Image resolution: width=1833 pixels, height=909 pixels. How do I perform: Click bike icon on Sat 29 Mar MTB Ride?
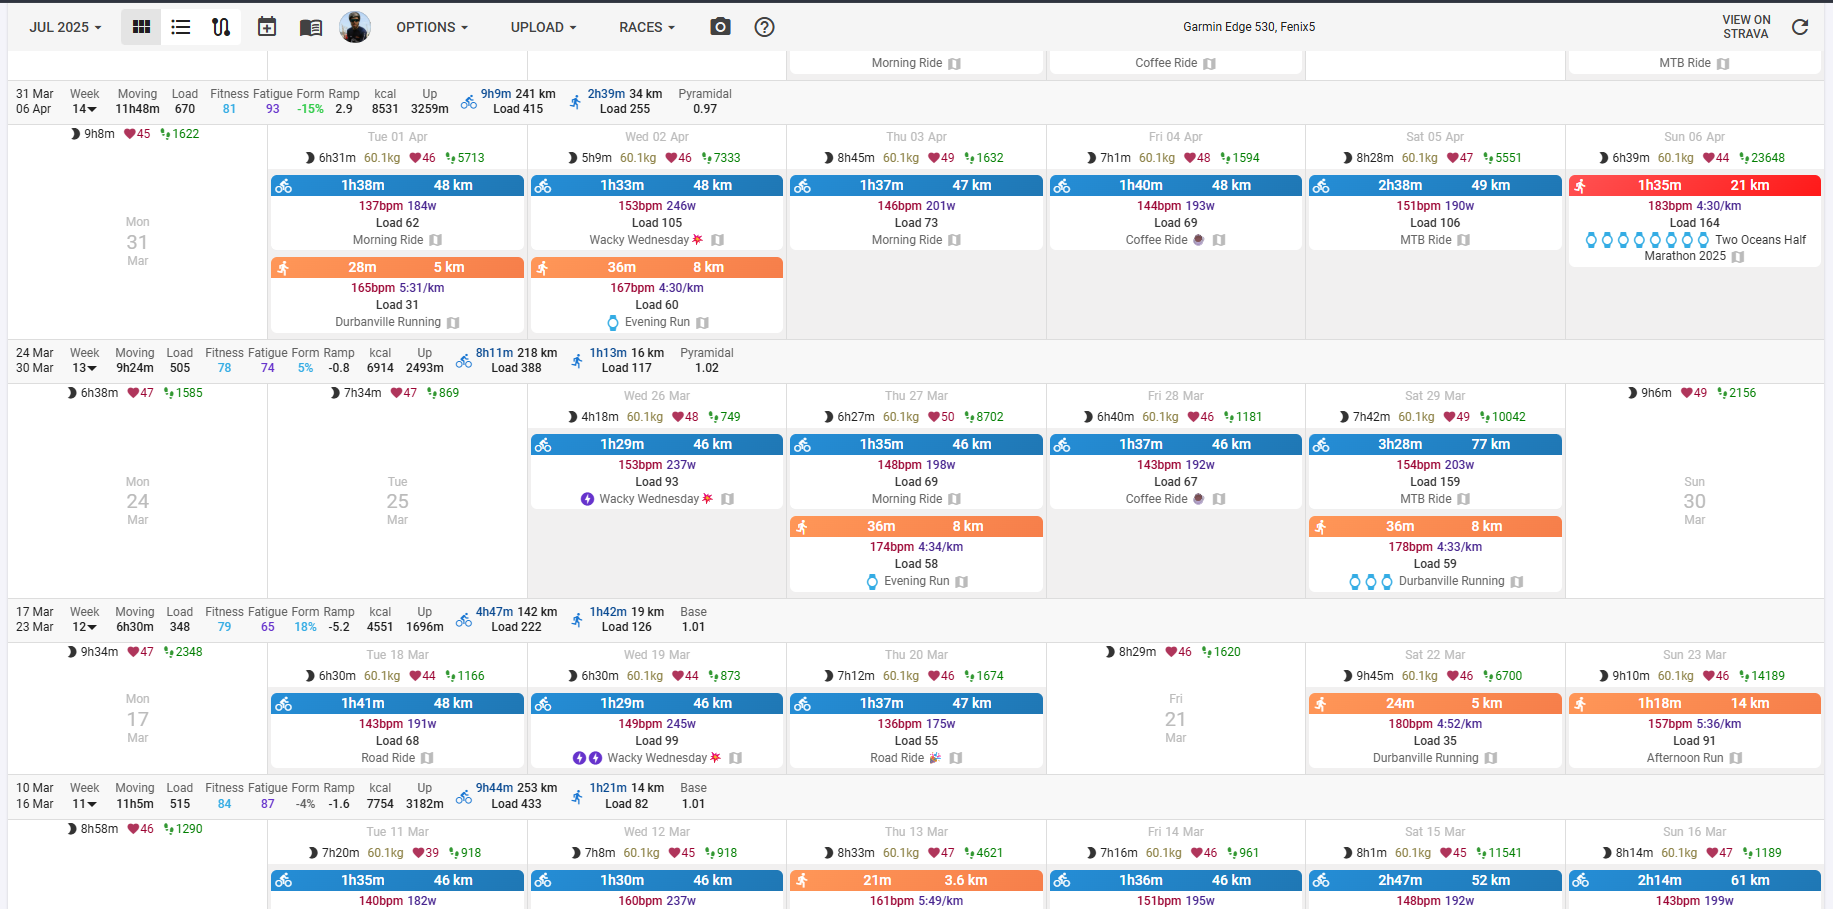(1321, 445)
